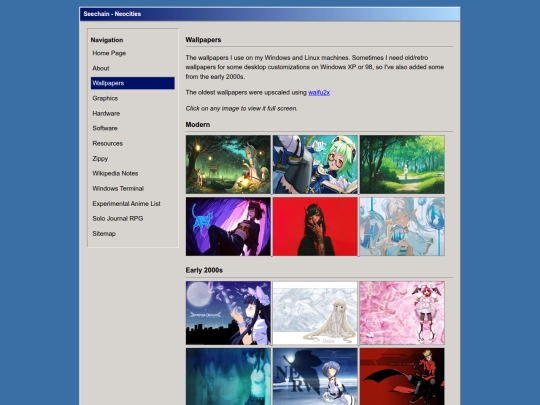This screenshot has width=540, height=405.
Task: View red-coated blond character wallpaper
Action: [402, 376]
